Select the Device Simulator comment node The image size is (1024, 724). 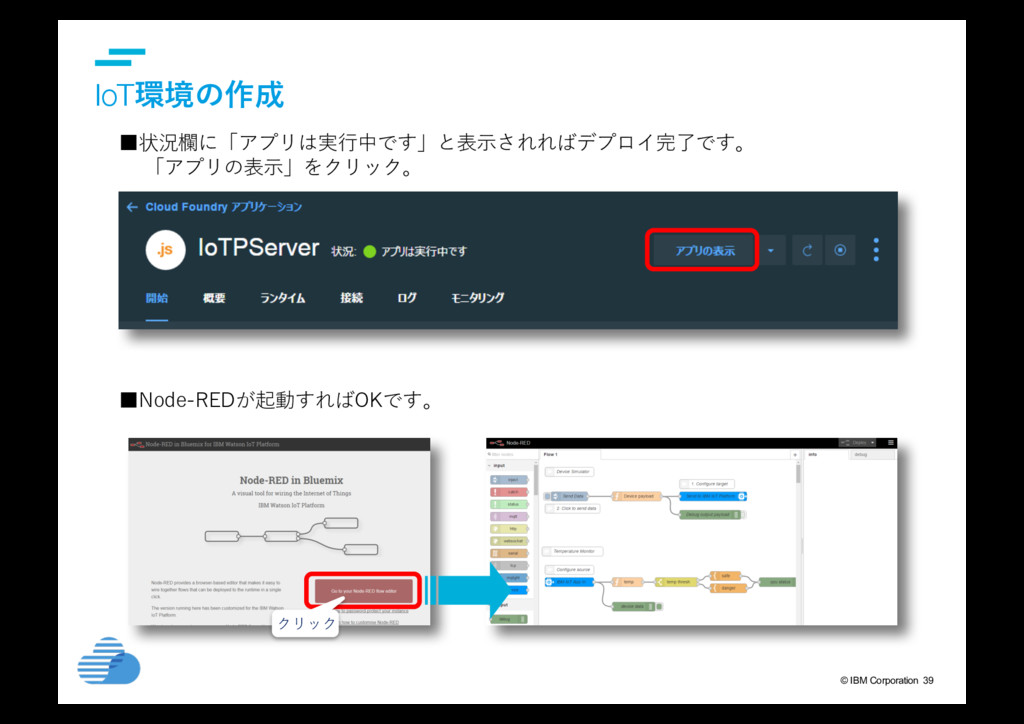569,472
